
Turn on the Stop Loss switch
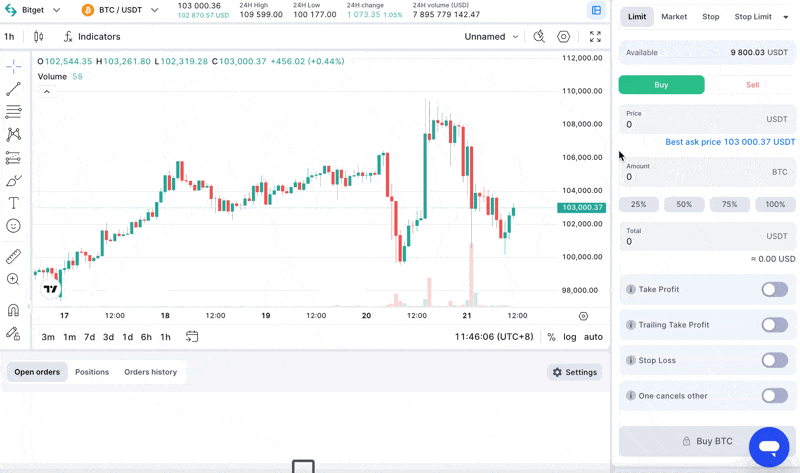(774, 360)
